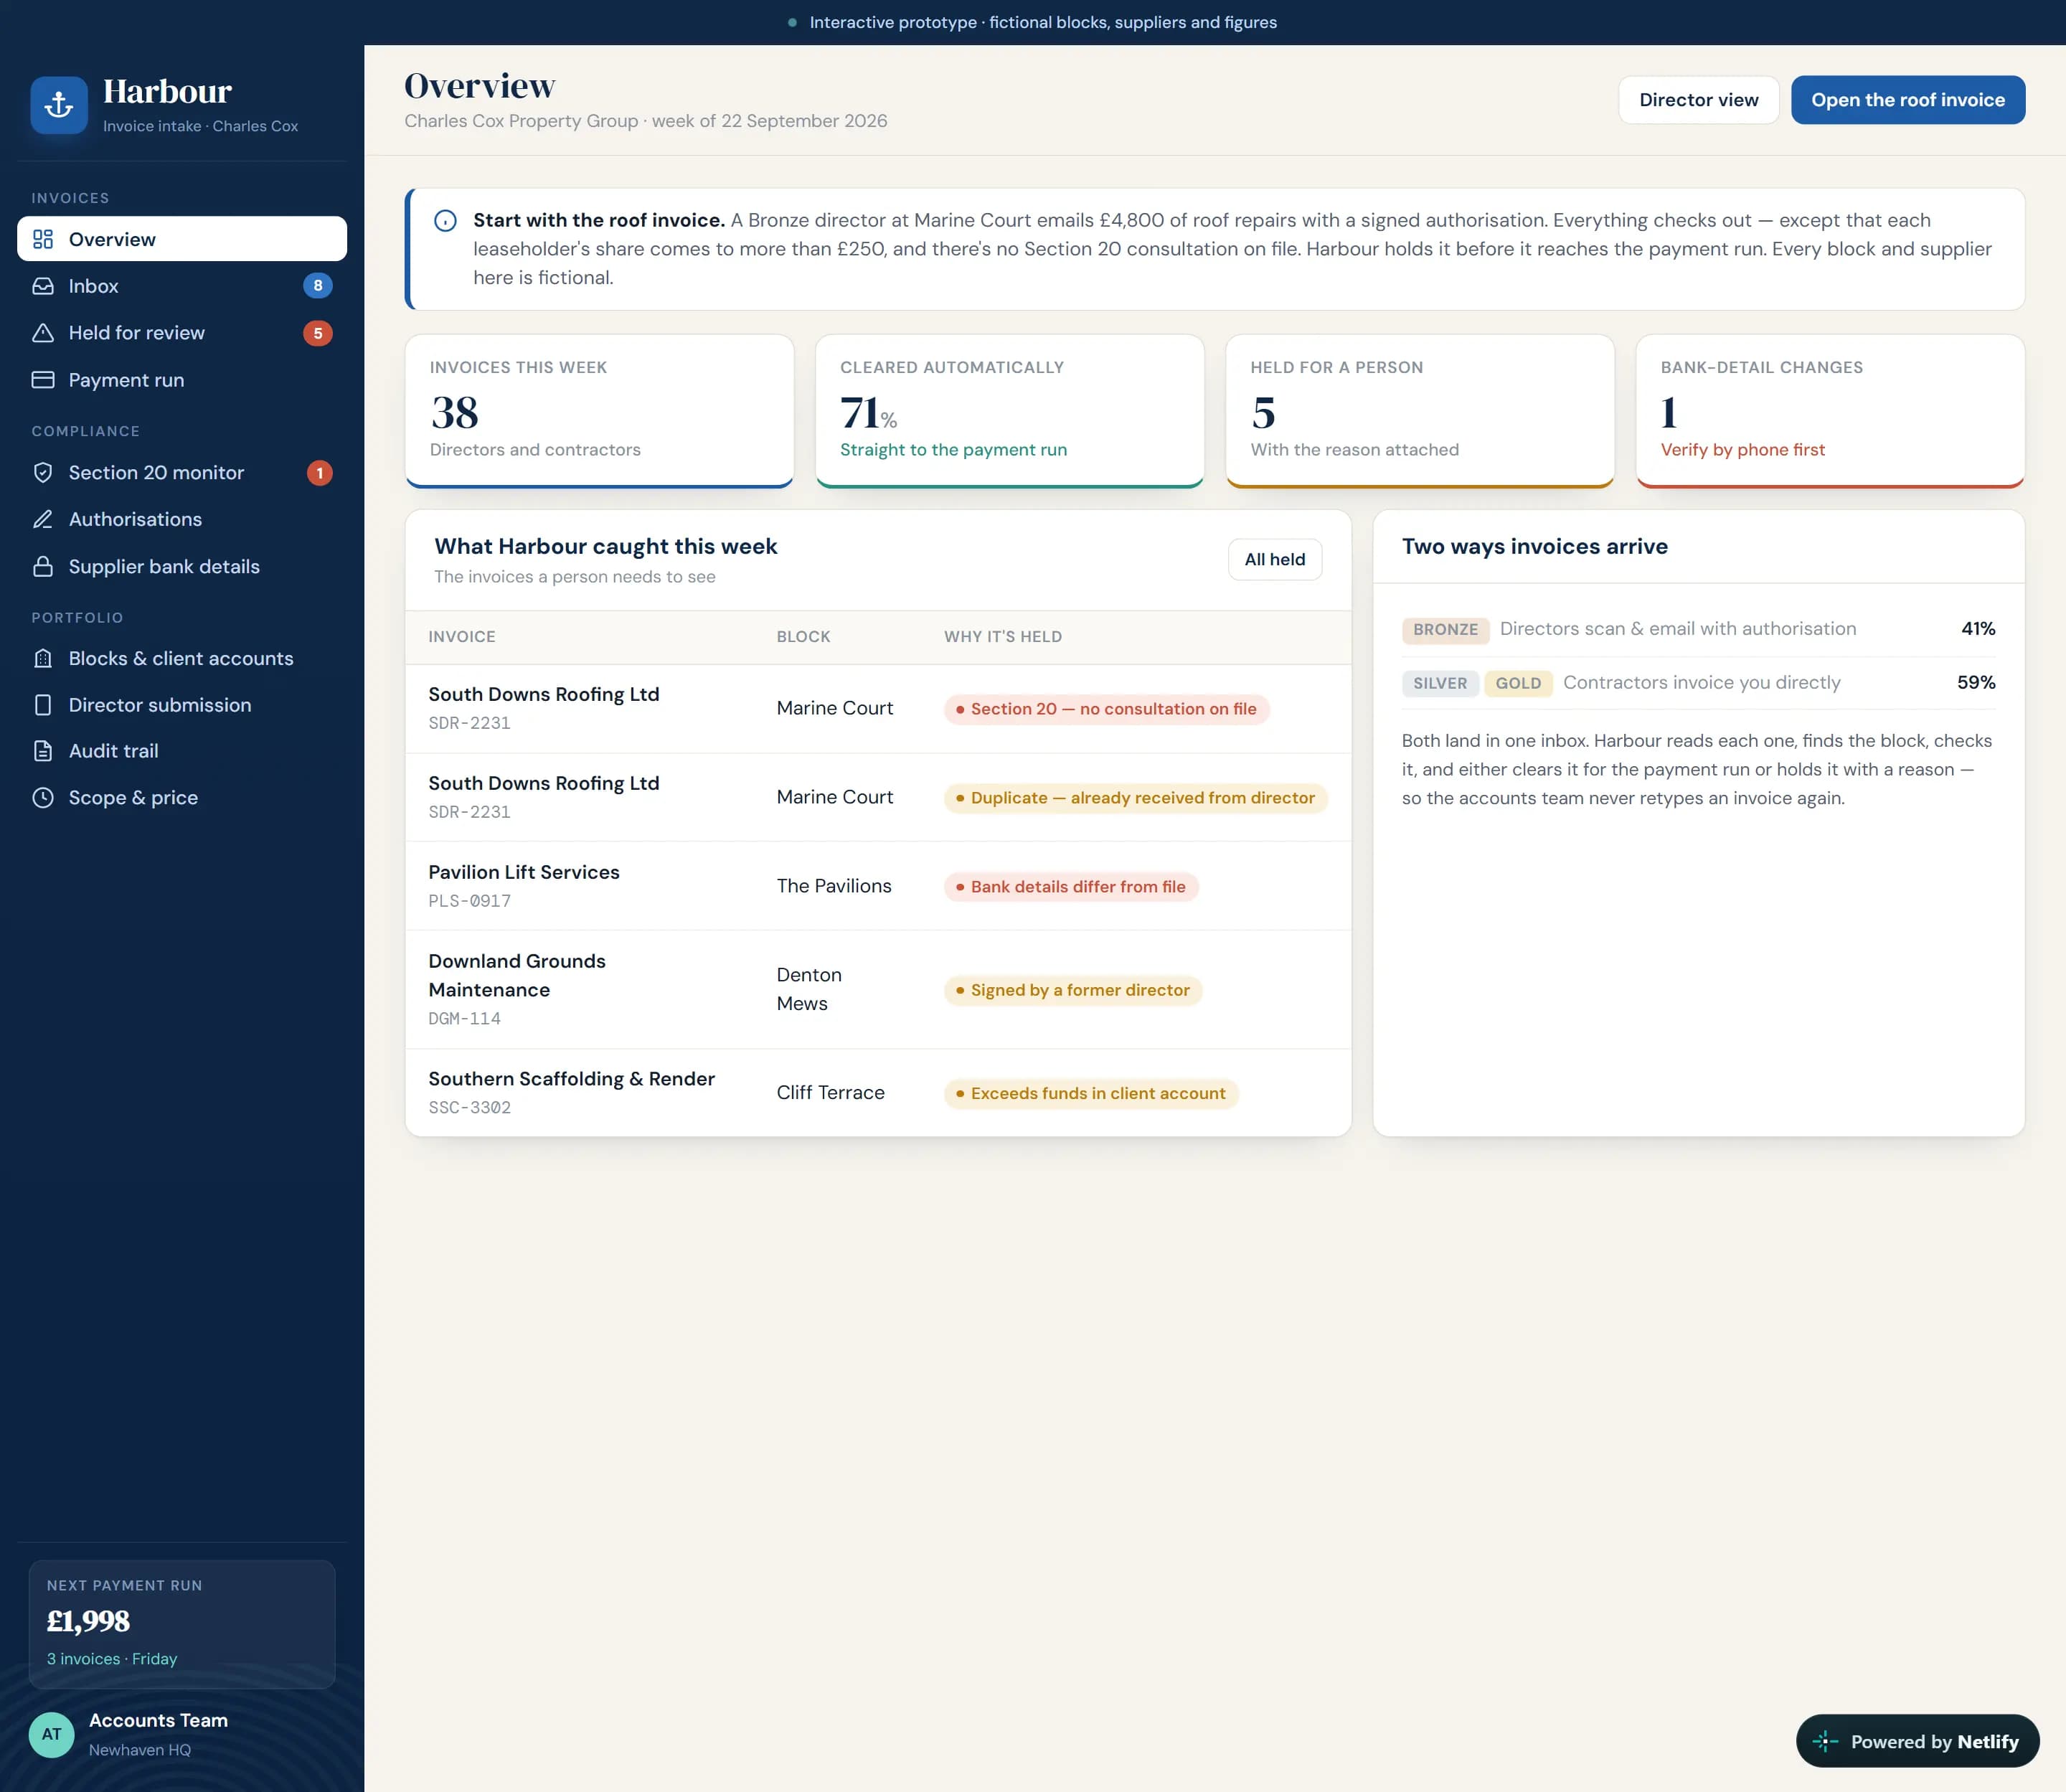Click the Inbox badge showing 8
The width and height of the screenshot is (2066, 1792).
318,286
